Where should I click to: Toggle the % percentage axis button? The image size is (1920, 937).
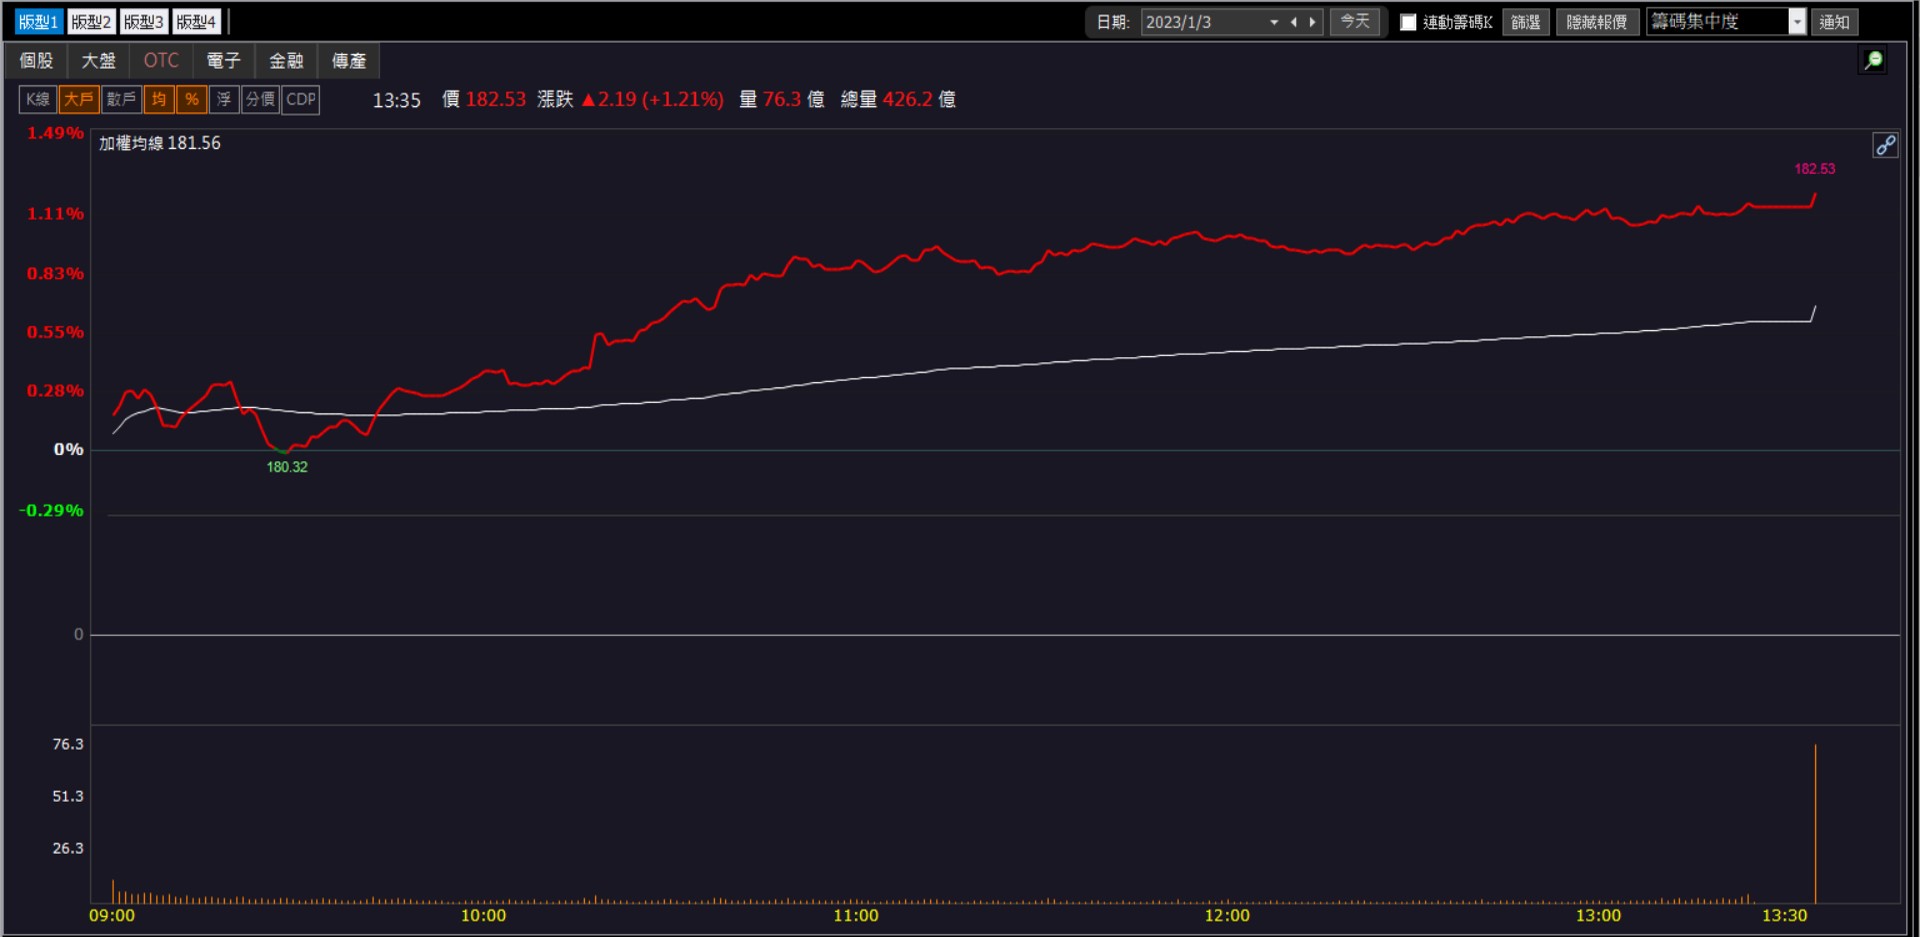click(x=191, y=99)
